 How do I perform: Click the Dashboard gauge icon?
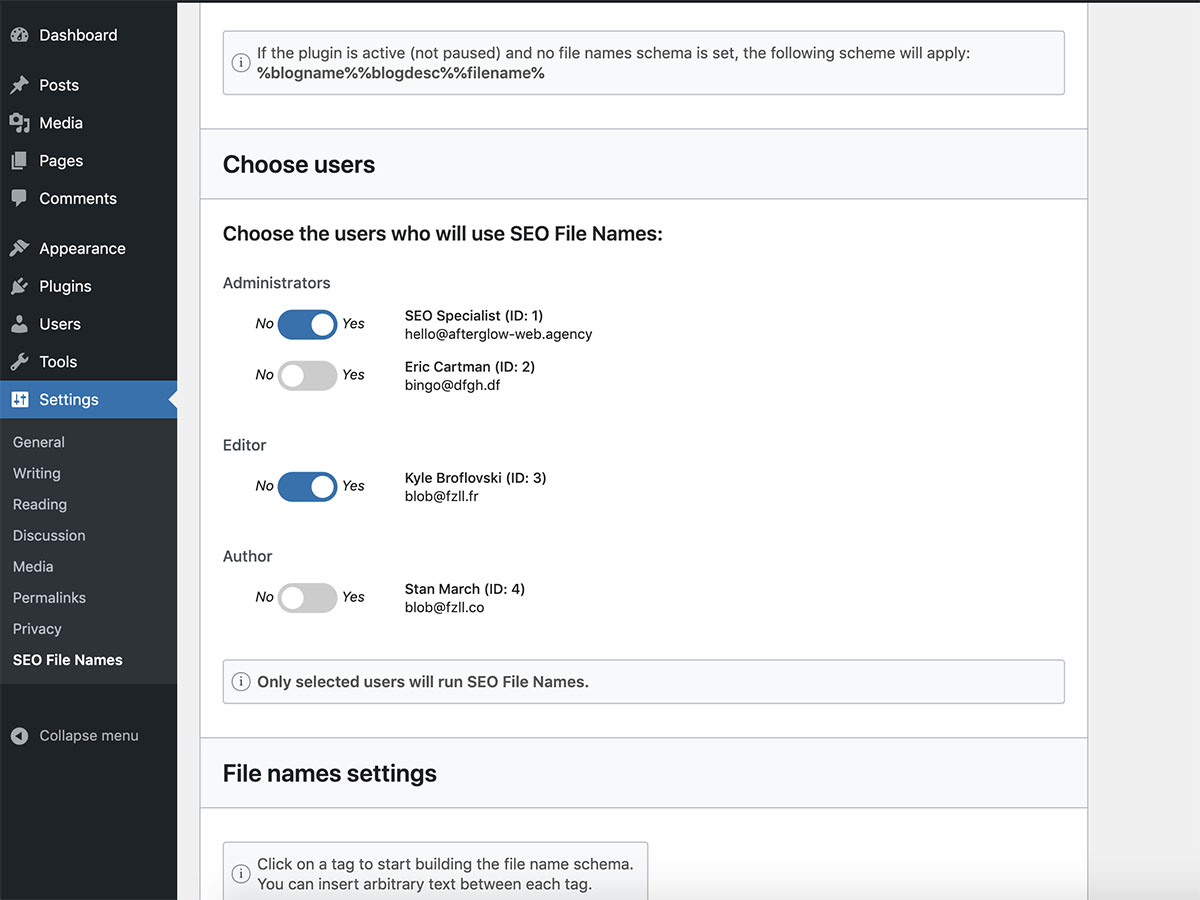tap(20, 35)
